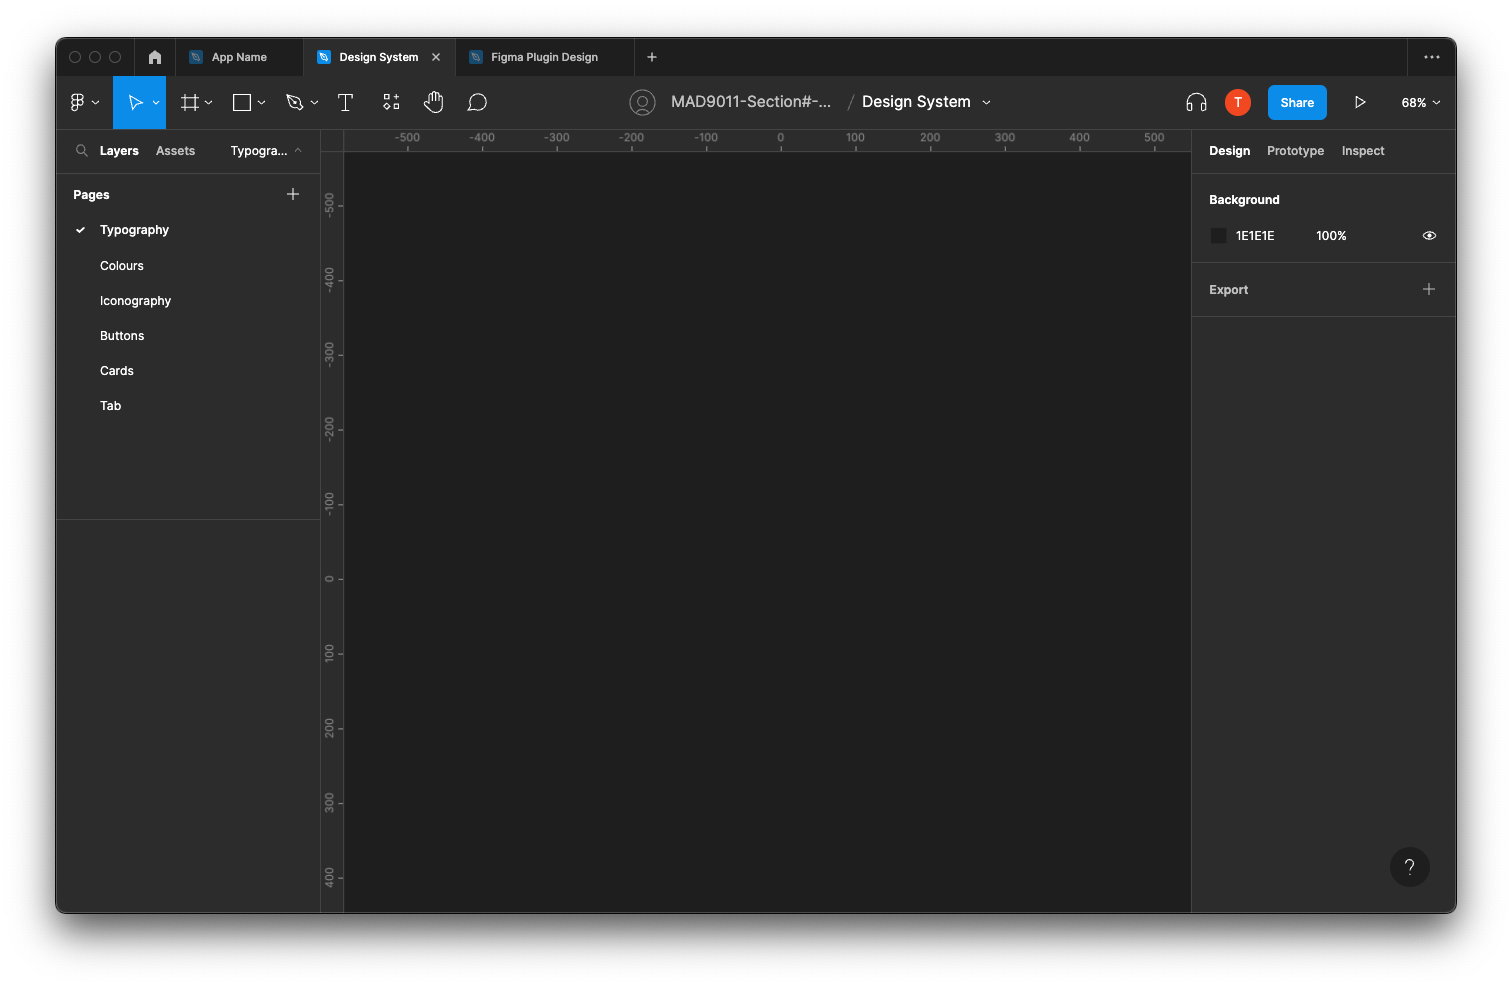This screenshot has width=1512, height=987.
Task: Collapse the Typography pages list chevron
Action: 298,151
